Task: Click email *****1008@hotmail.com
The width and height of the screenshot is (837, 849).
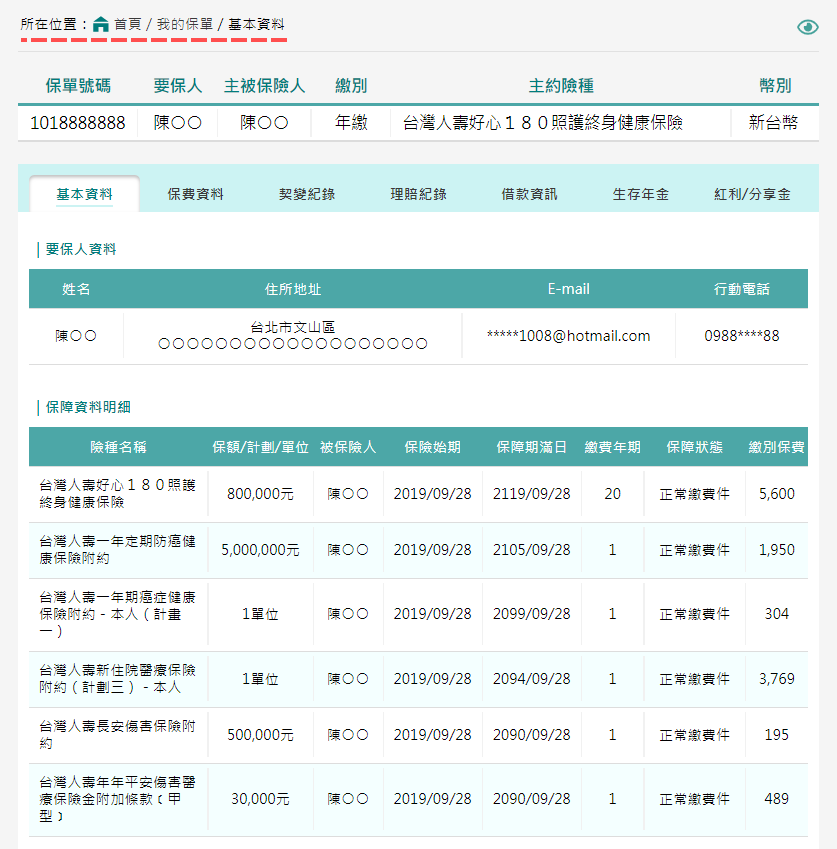Action: [x=568, y=336]
